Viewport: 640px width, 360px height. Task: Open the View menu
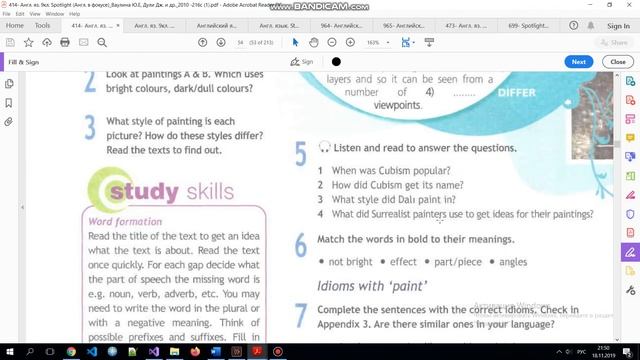[35, 14]
